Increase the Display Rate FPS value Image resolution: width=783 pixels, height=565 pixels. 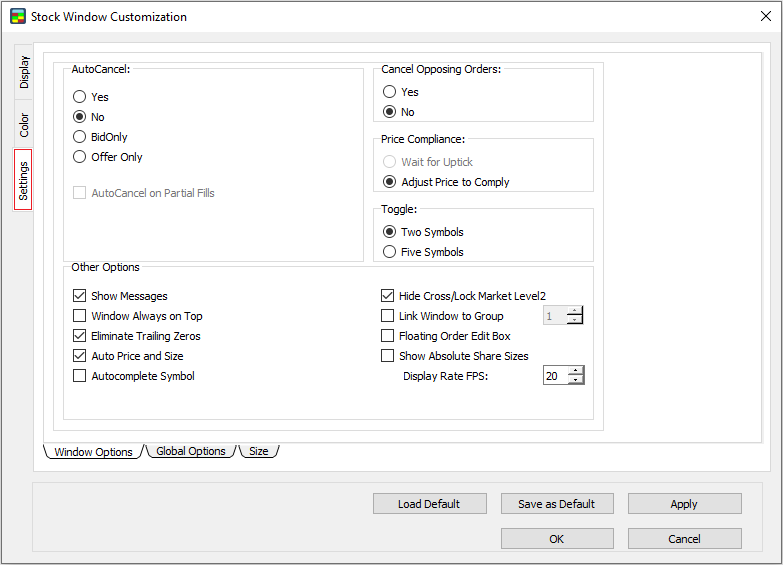coord(575,371)
